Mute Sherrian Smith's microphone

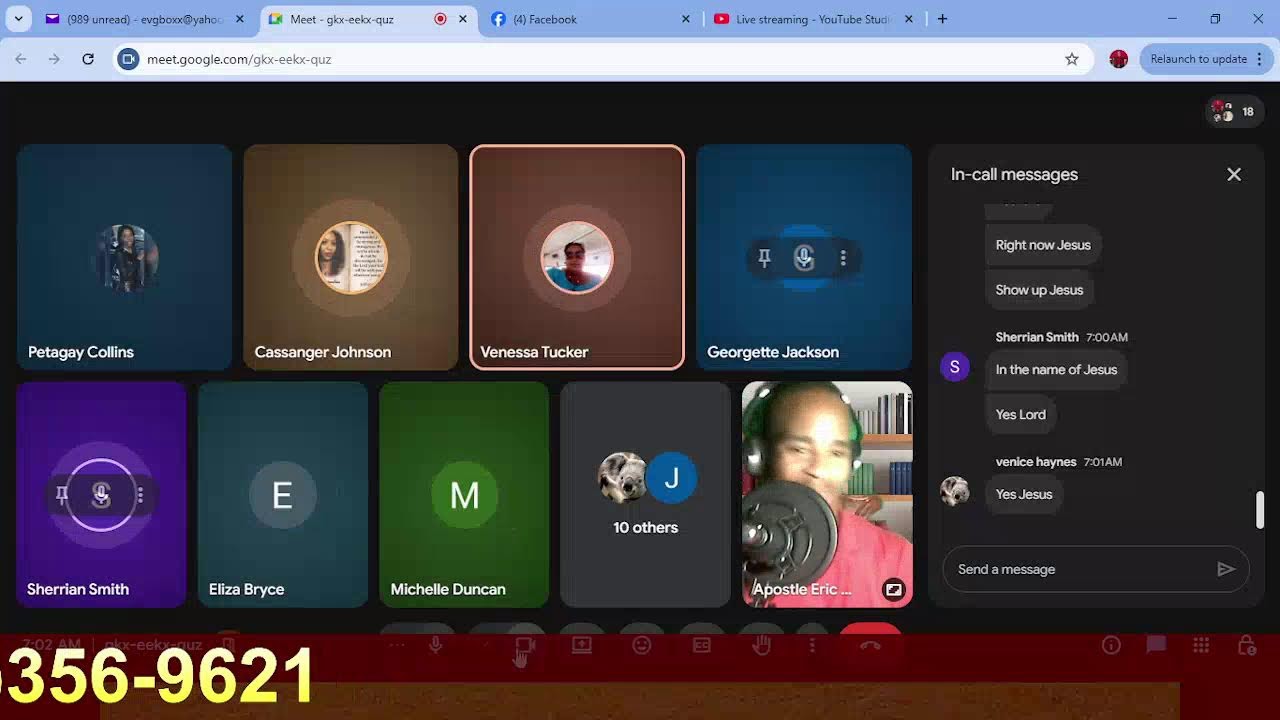coord(101,495)
